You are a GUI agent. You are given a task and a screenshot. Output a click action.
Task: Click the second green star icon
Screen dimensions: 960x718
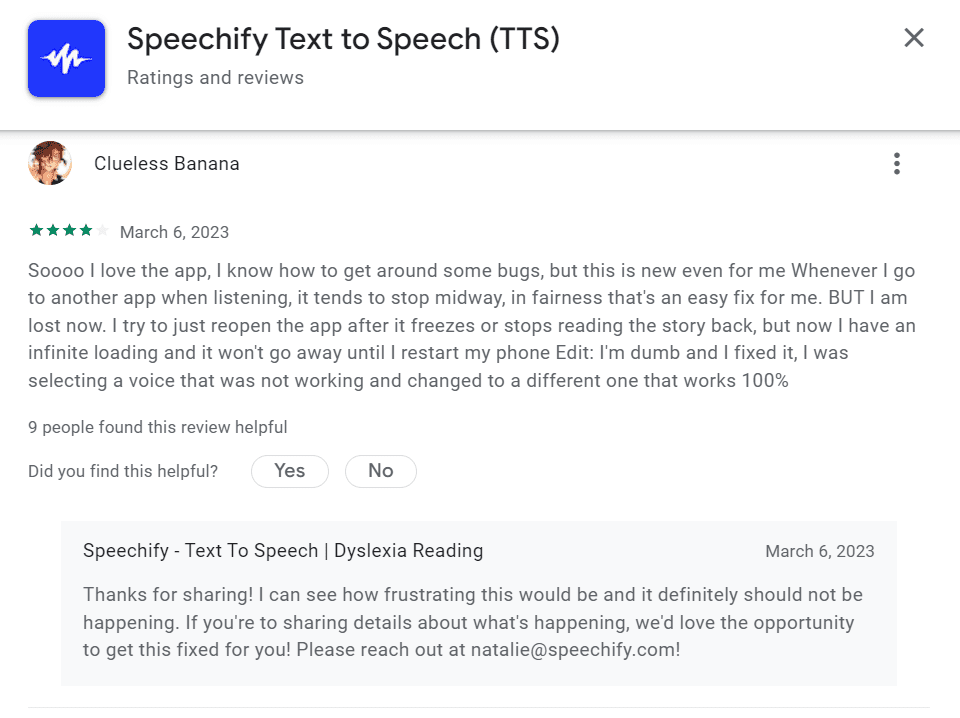click(54, 230)
